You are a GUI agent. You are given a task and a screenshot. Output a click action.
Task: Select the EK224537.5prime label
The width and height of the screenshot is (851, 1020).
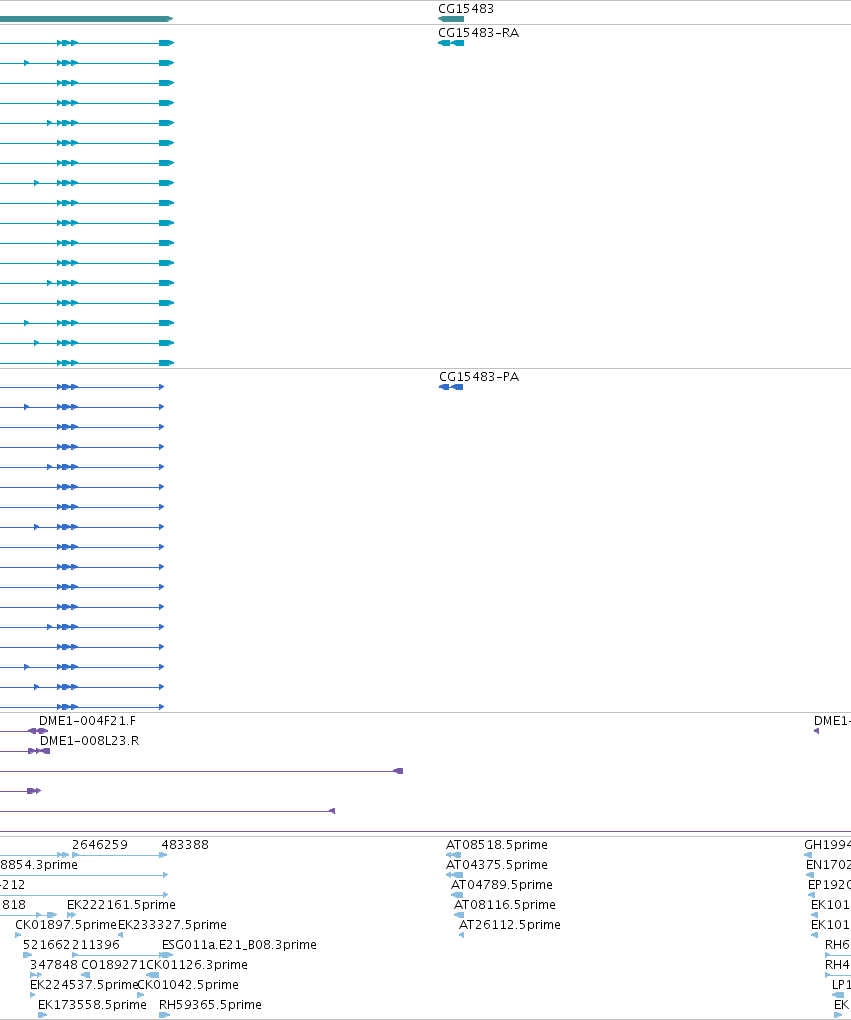[x=85, y=985]
